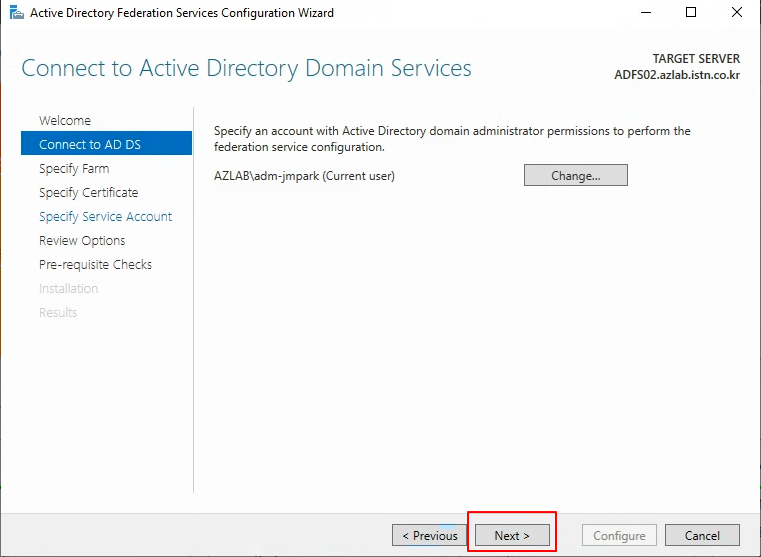The width and height of the screenshot is (761, 557).
Task: Click the AD FS wizard title bar icon
Action: 17,13
